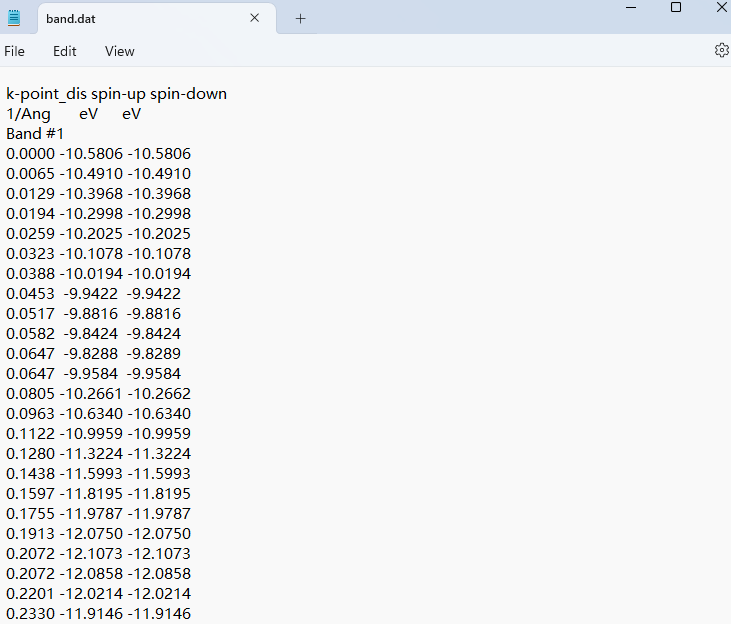Close the band.dat tab
This screenshot has height=624, width=731.
(255, 18)
